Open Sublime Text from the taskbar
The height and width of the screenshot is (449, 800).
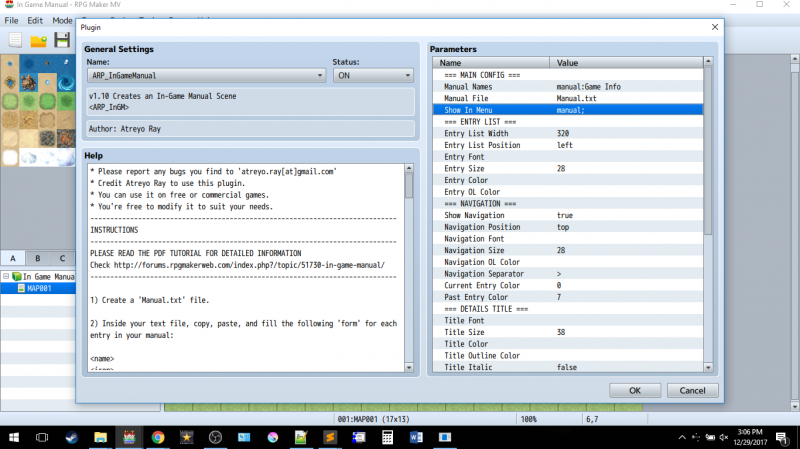pyautogui.click(x=330, y=437)
